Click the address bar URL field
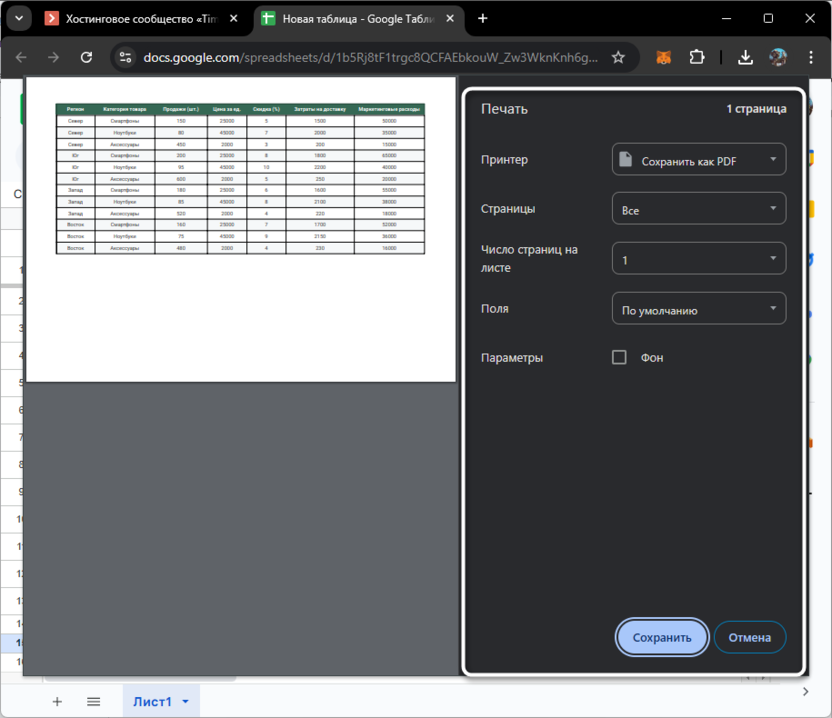Image resolution: width=832 pixels, height=718 pixels. 370,57
